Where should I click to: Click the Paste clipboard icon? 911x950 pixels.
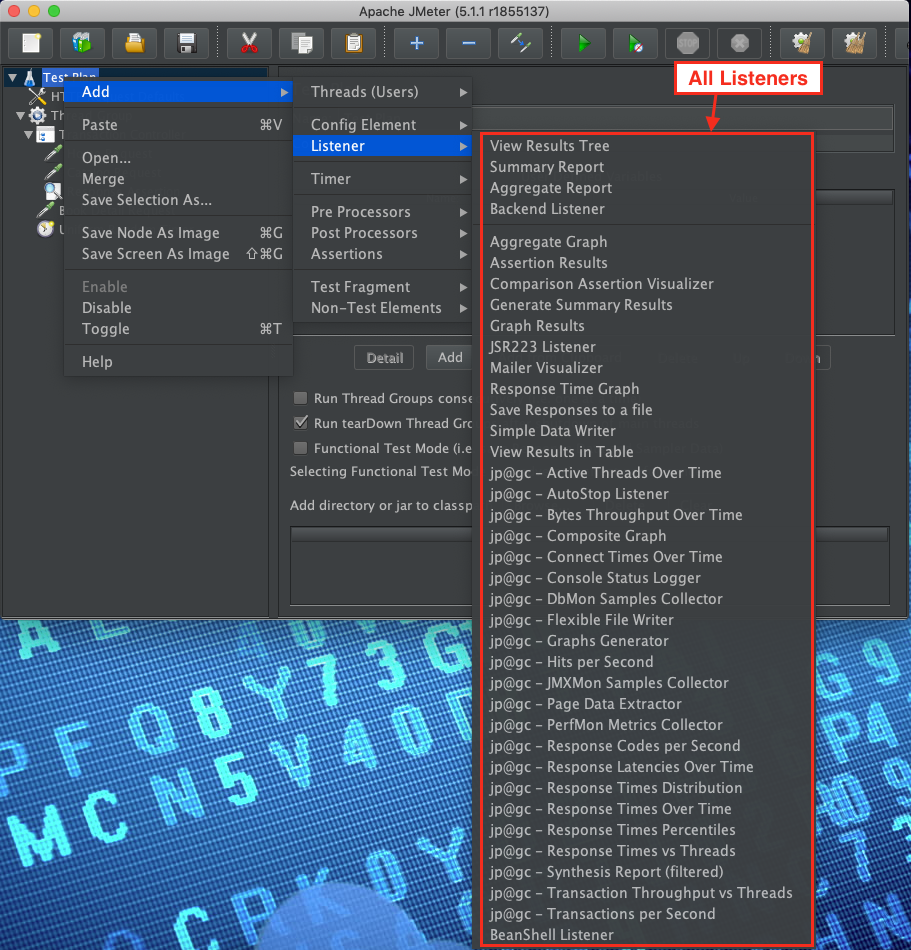tap(353, 43)
